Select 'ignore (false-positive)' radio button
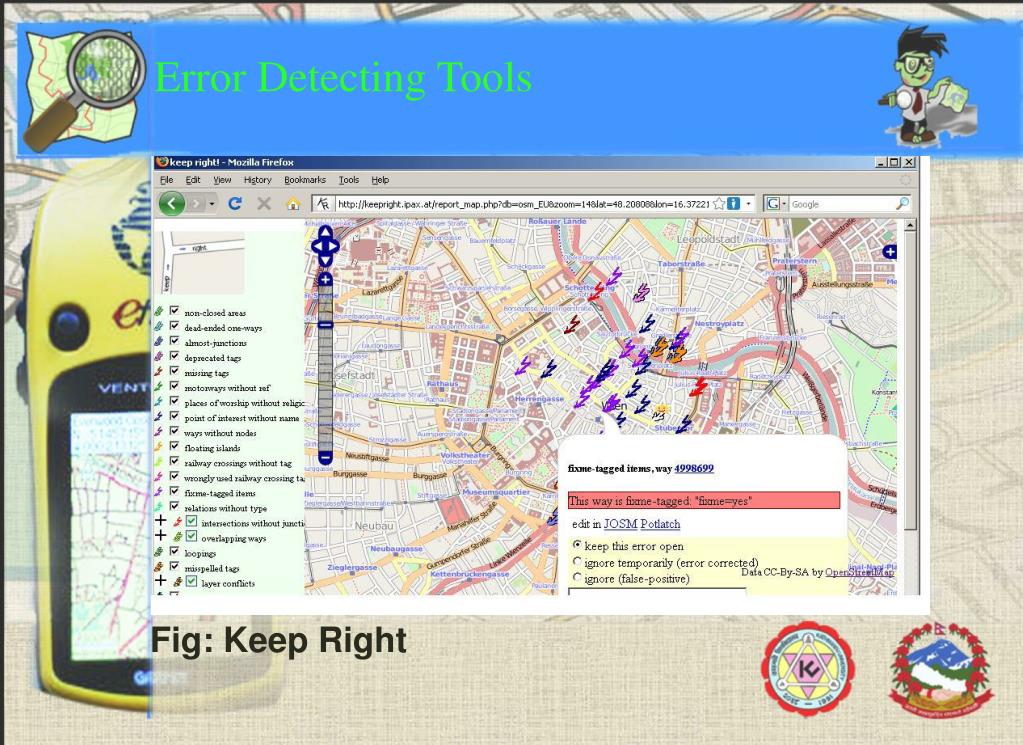The height and width of the screenshot is (745, 1023). 577,577
